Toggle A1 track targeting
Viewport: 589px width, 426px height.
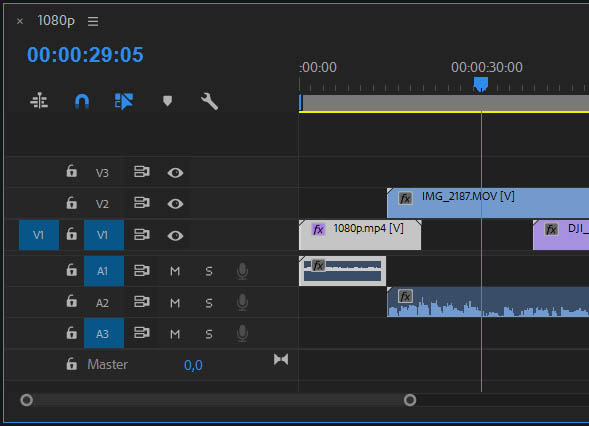point(104,271)
